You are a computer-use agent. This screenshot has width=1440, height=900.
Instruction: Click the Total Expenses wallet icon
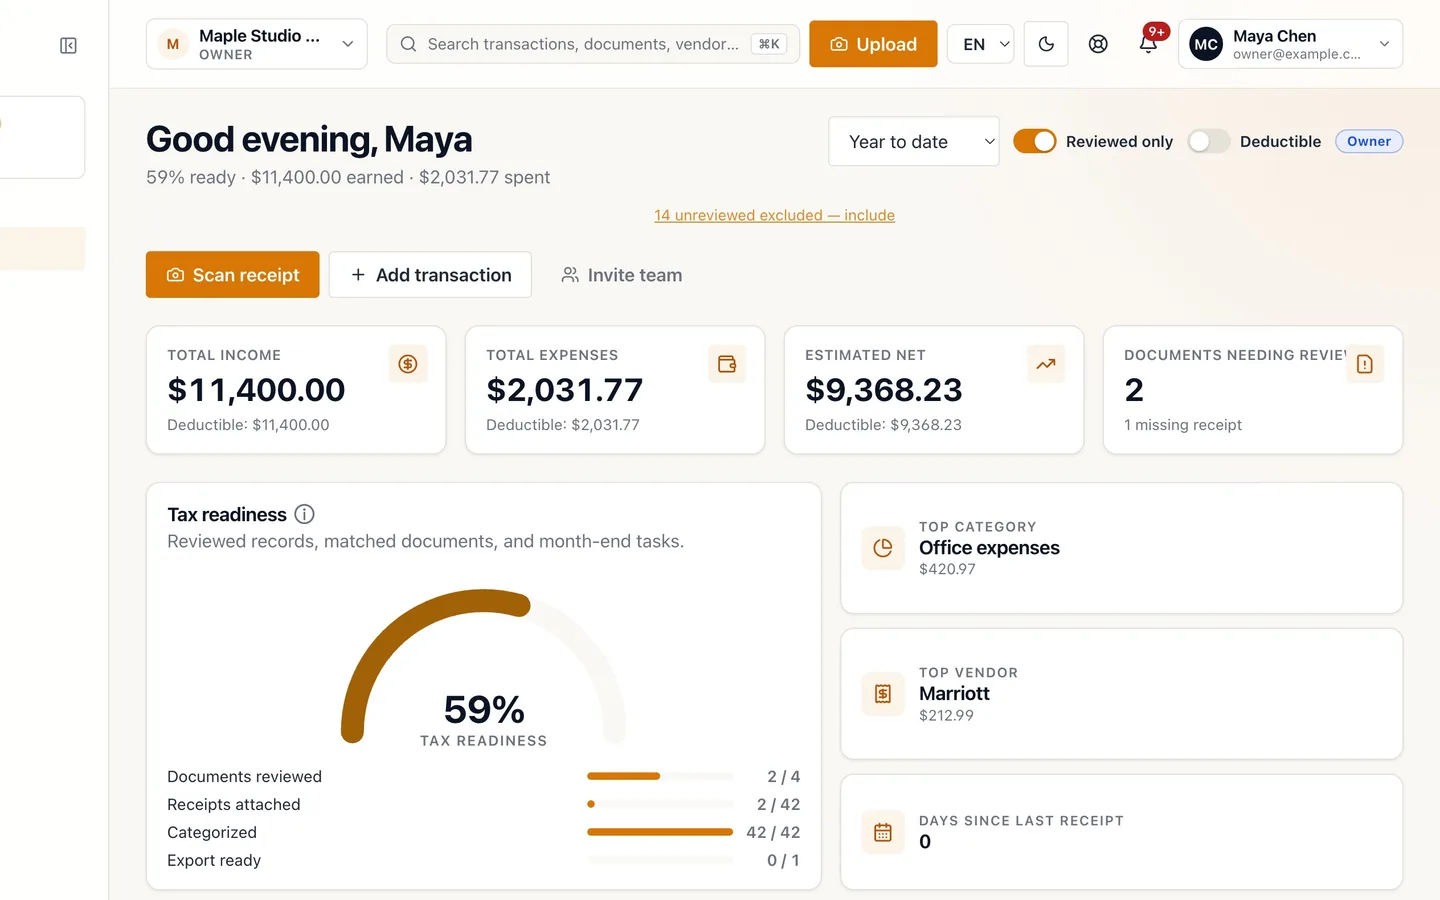727,364
